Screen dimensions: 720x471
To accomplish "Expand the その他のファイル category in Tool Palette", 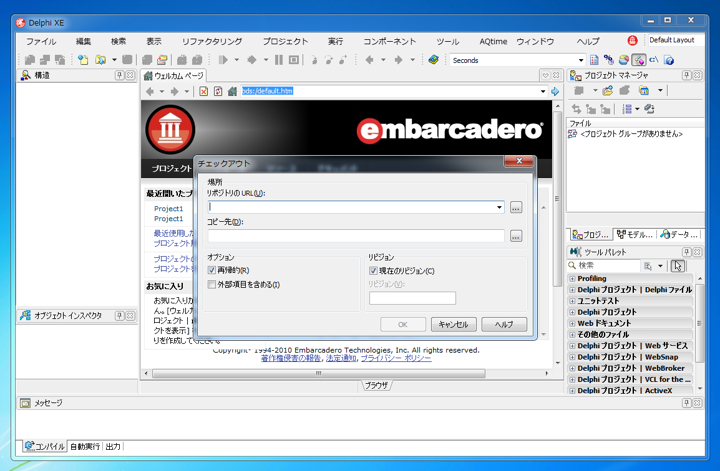I will (572, 335).
